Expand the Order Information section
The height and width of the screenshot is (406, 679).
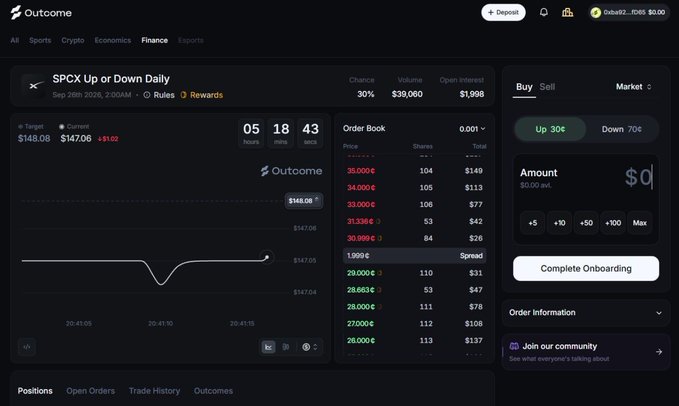(585, 313)
